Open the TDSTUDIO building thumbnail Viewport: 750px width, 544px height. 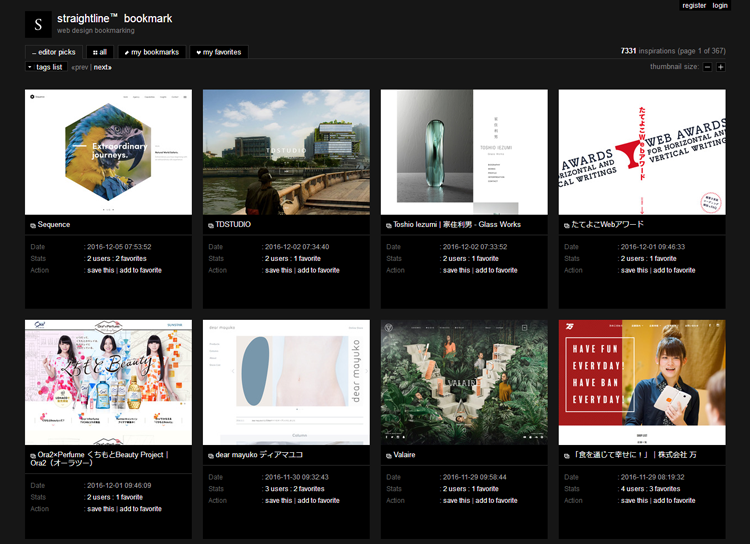[x=286, y=152]
